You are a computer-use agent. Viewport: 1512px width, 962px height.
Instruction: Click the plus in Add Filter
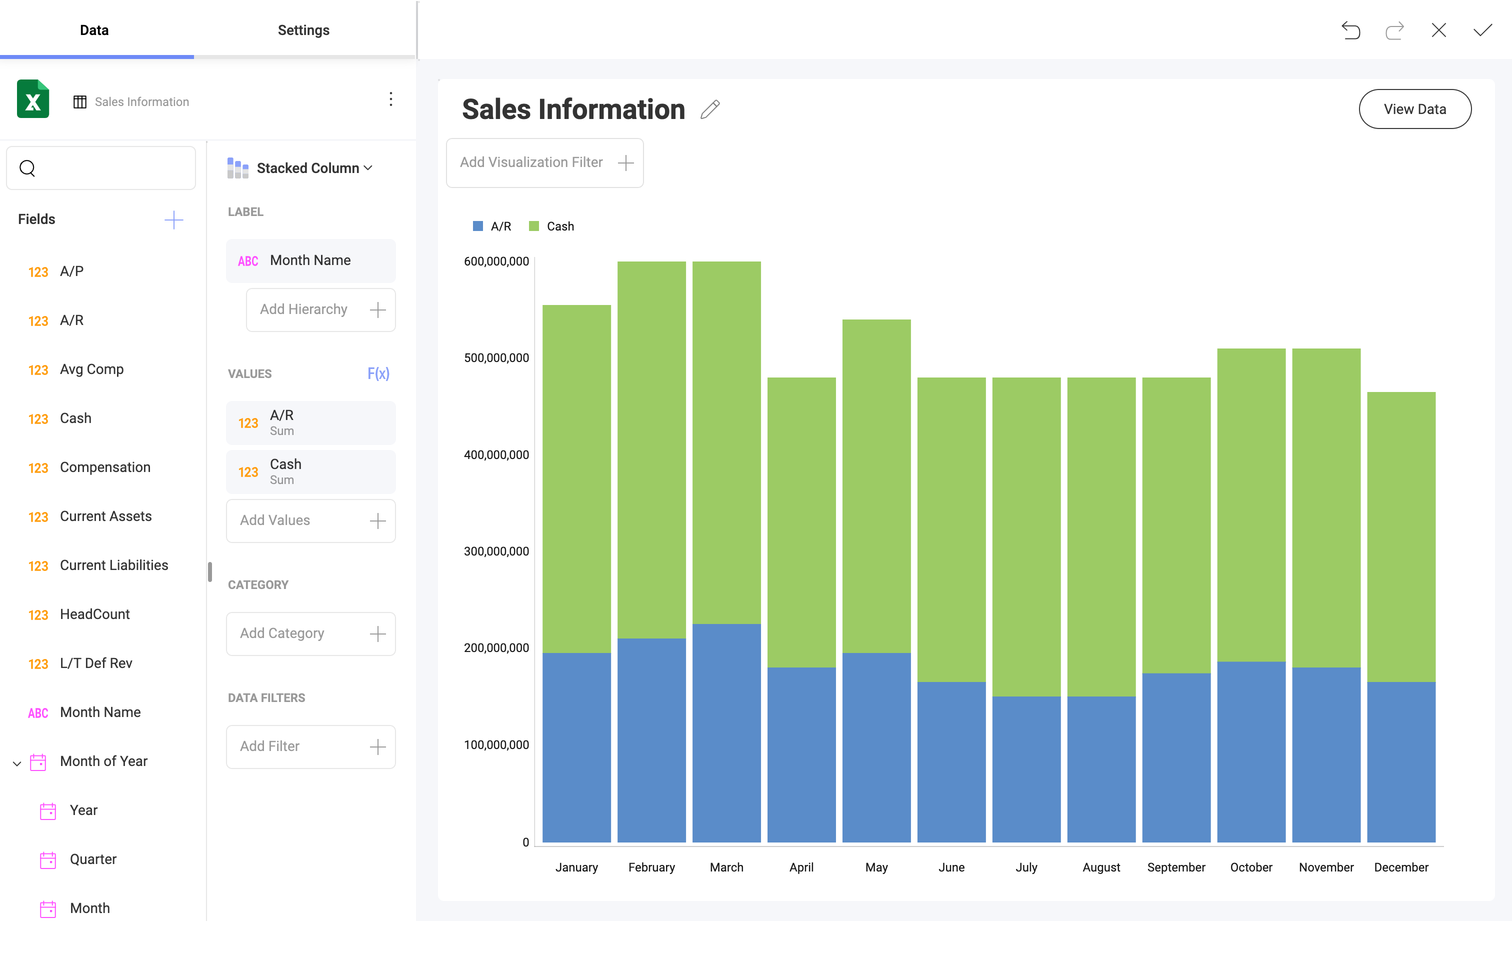378,747
